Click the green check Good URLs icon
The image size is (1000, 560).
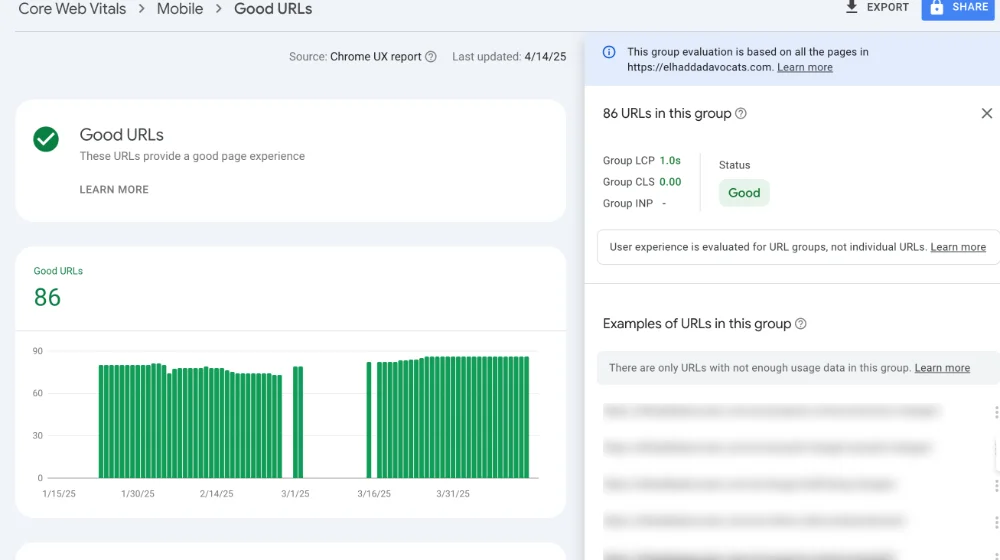[x=46, y=139]
